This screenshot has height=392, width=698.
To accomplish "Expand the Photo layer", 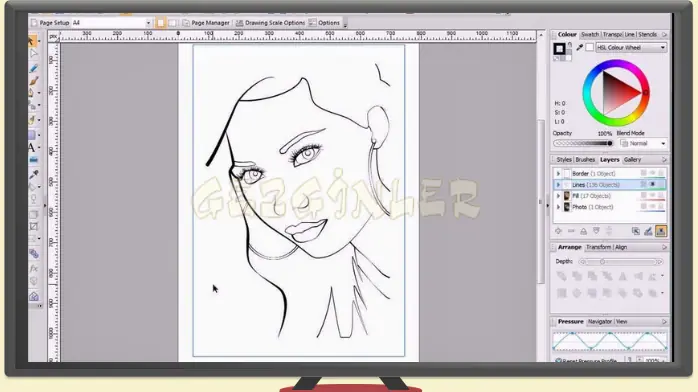I will point(558,207).
